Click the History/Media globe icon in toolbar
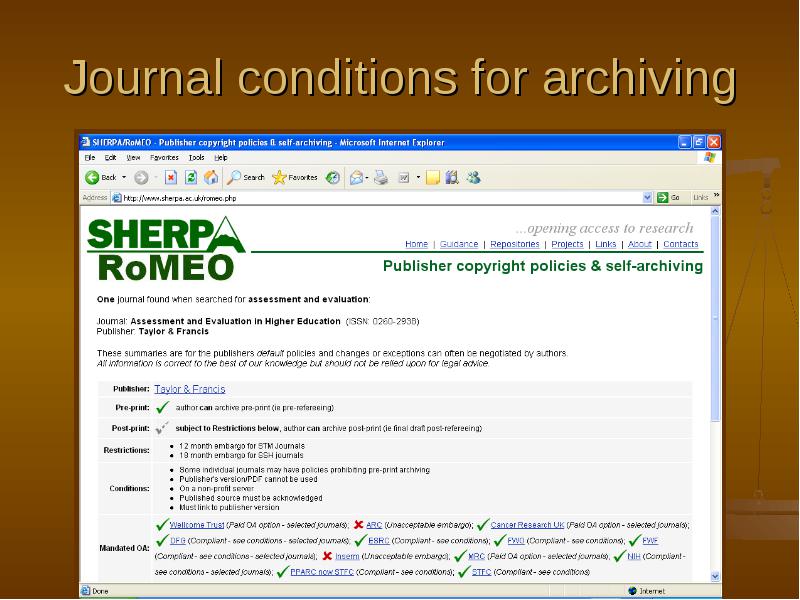This screenshot has height=600, width=800. pyautogui.click(x=333, y=178)
